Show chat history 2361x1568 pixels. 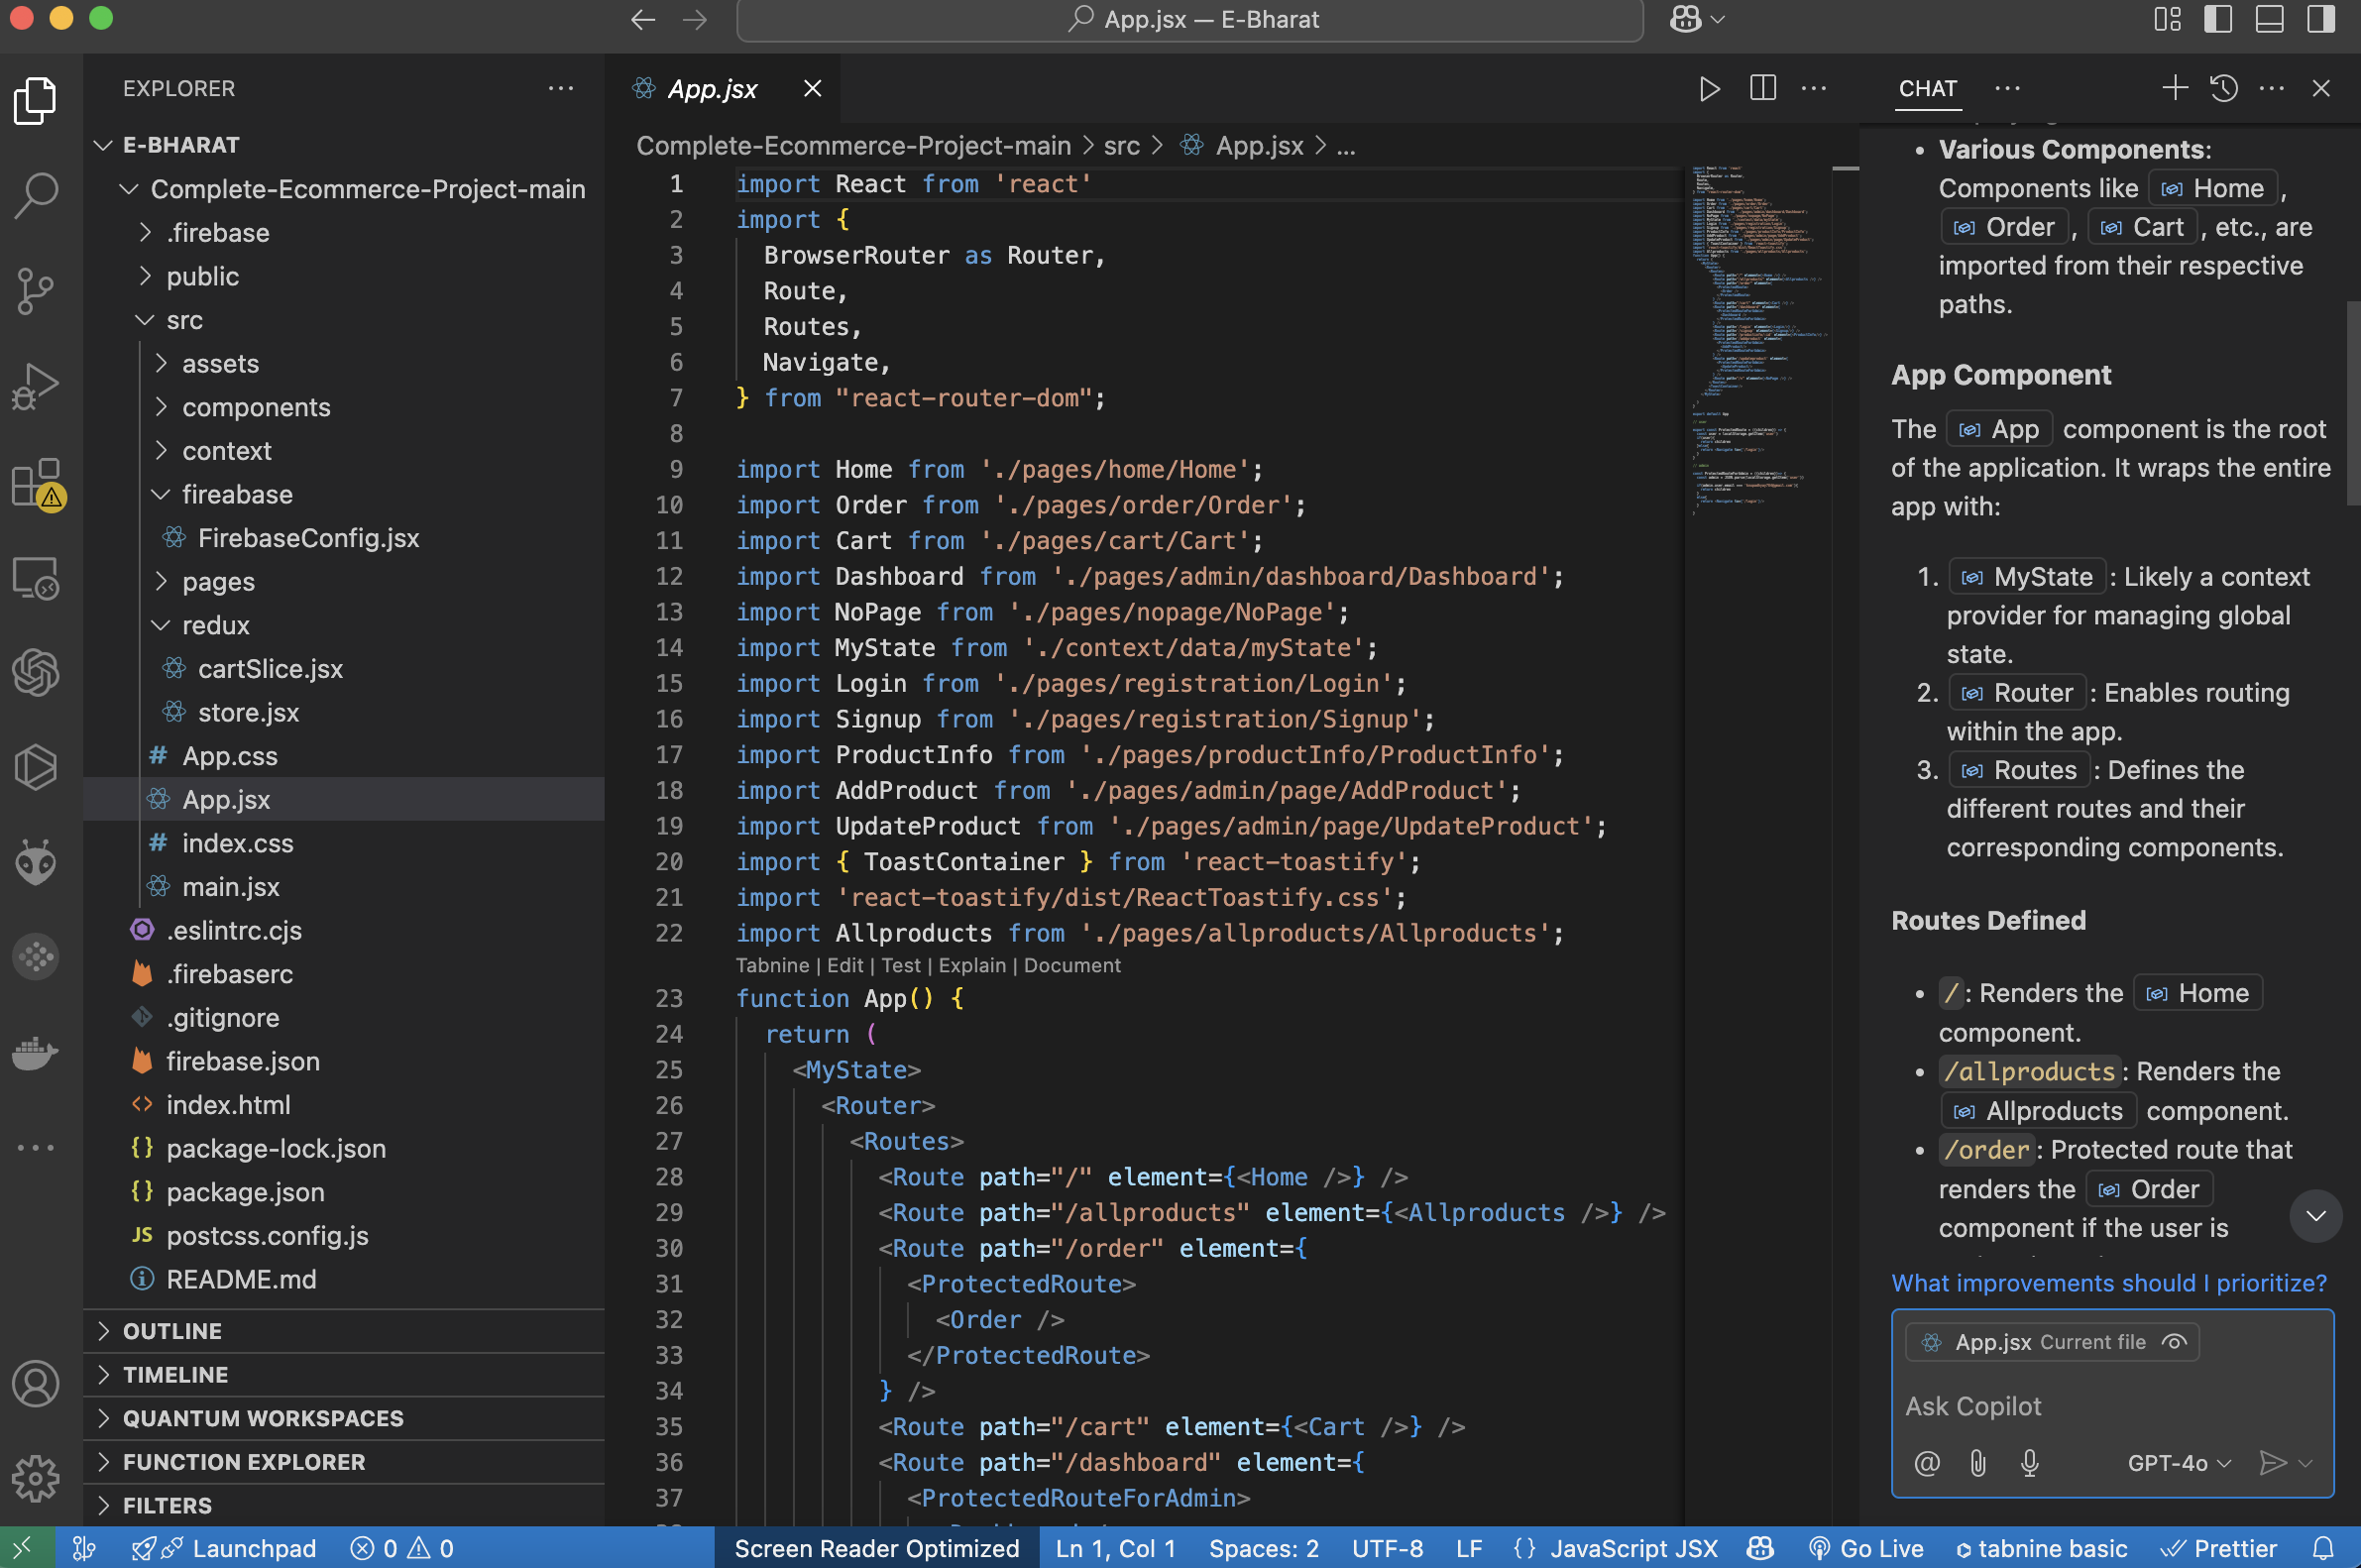tap(2223, 89)
